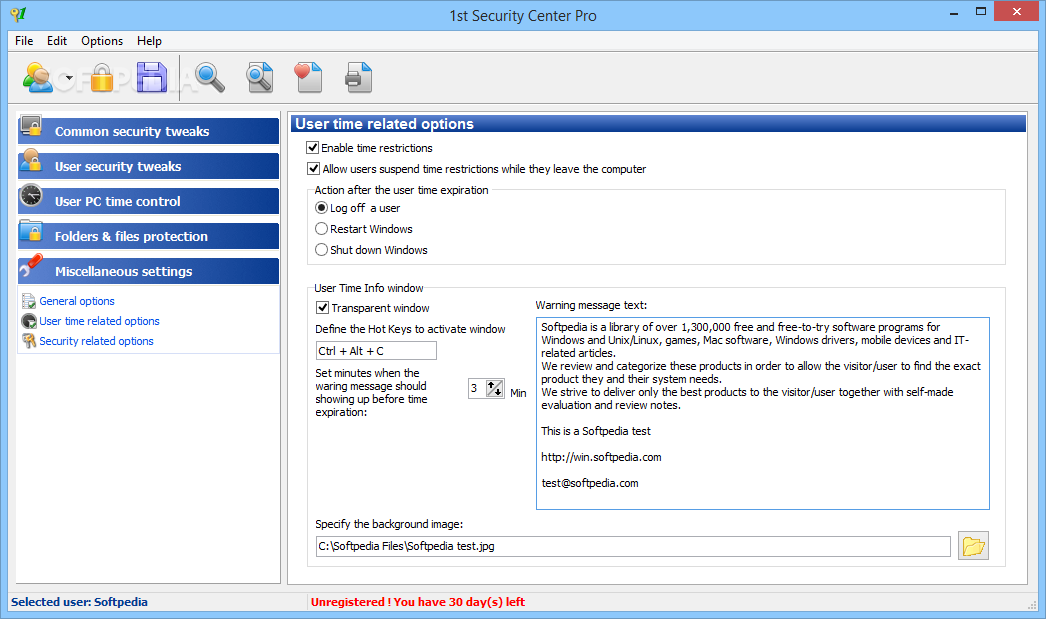The image size is (1046, 619).
Task: Open Common security tweaks section
Action: (x=148, y=131)
